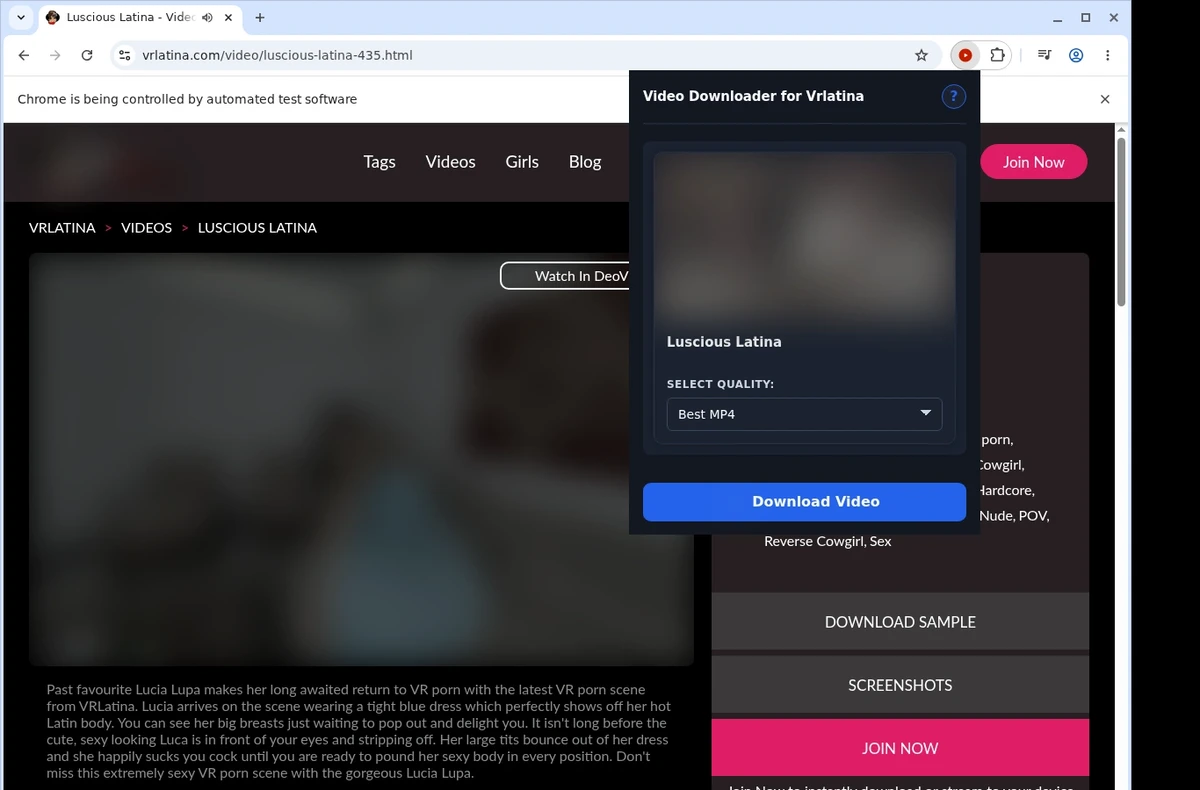
Task: Click the POV tag link
Action: (1033, 516)
